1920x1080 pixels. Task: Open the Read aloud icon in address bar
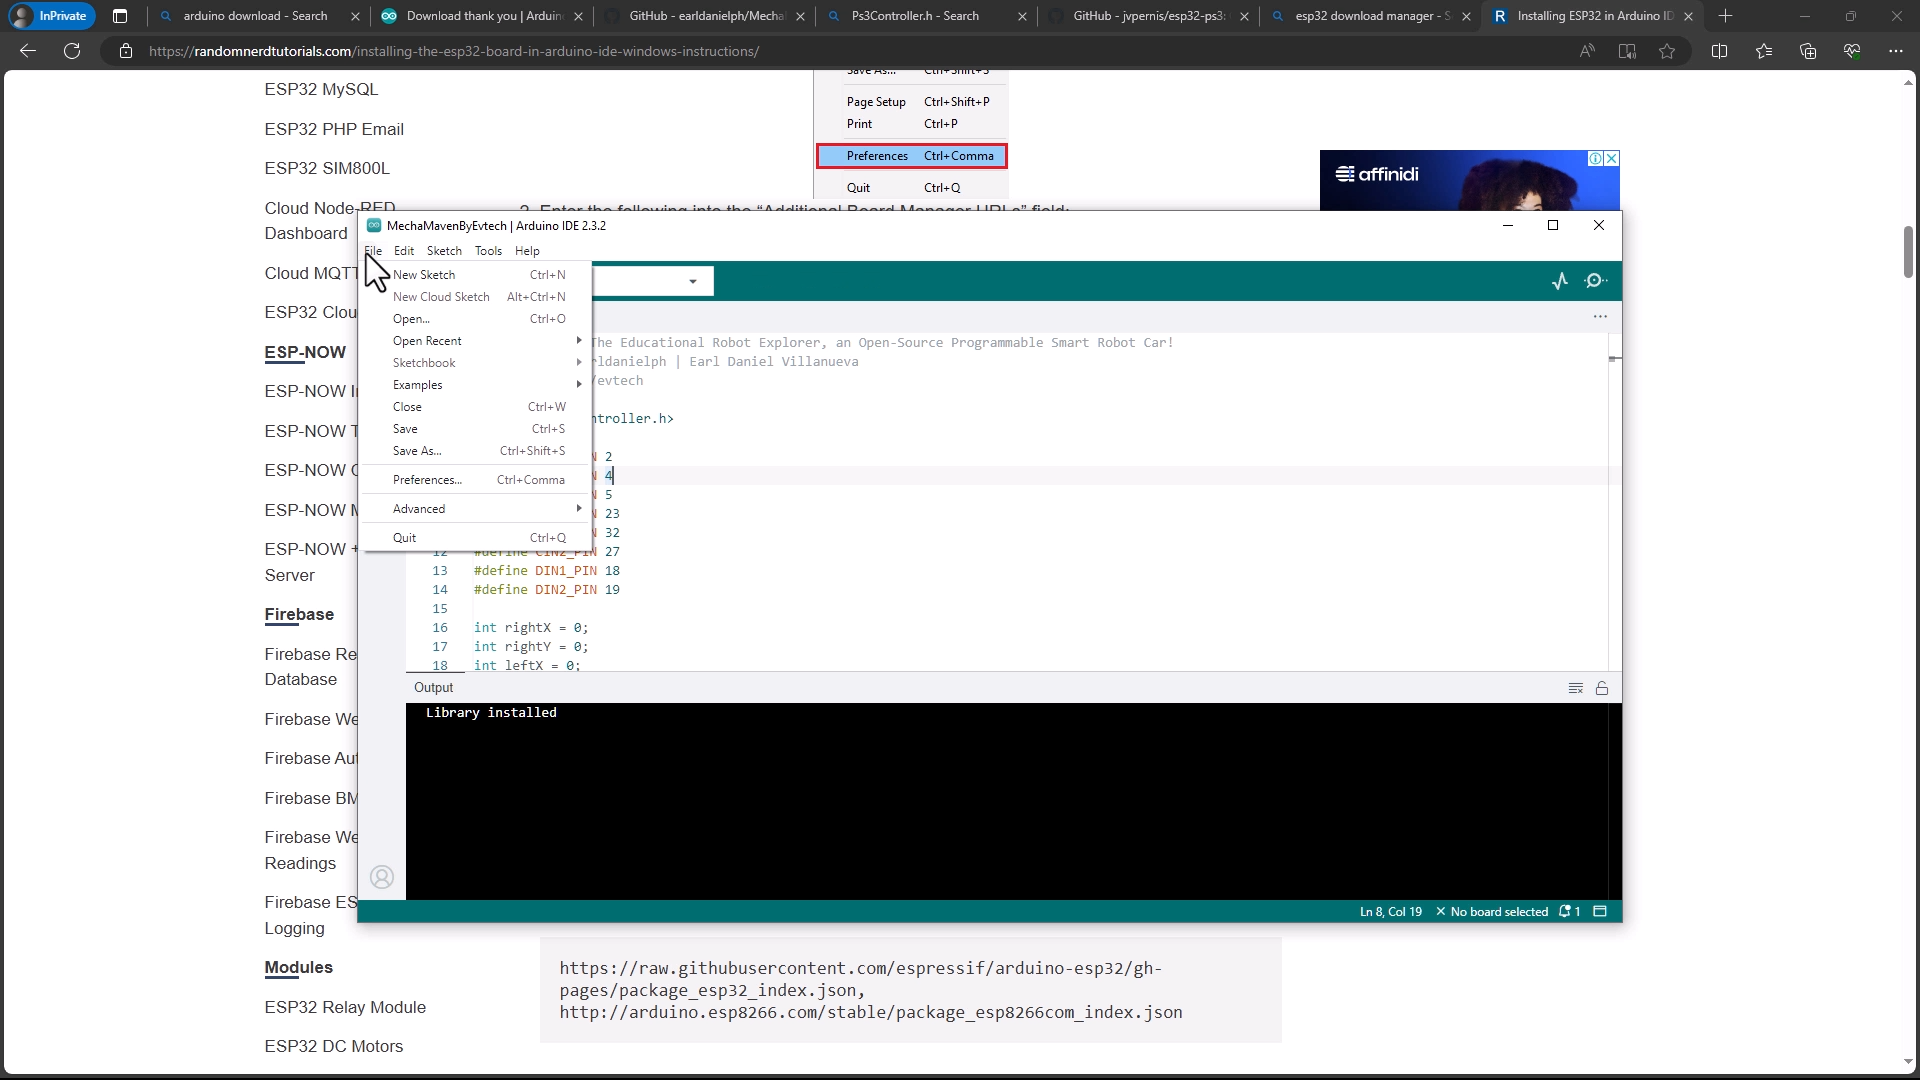[x=1587, y=51]
